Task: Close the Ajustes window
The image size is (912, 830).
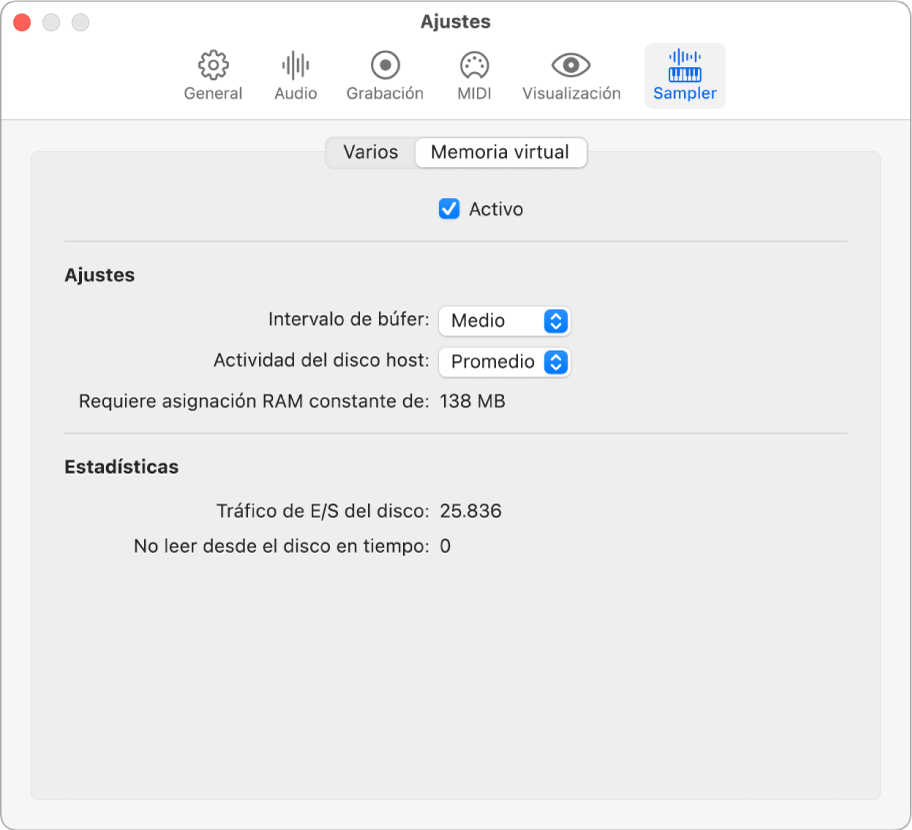Action: point(21,21)
